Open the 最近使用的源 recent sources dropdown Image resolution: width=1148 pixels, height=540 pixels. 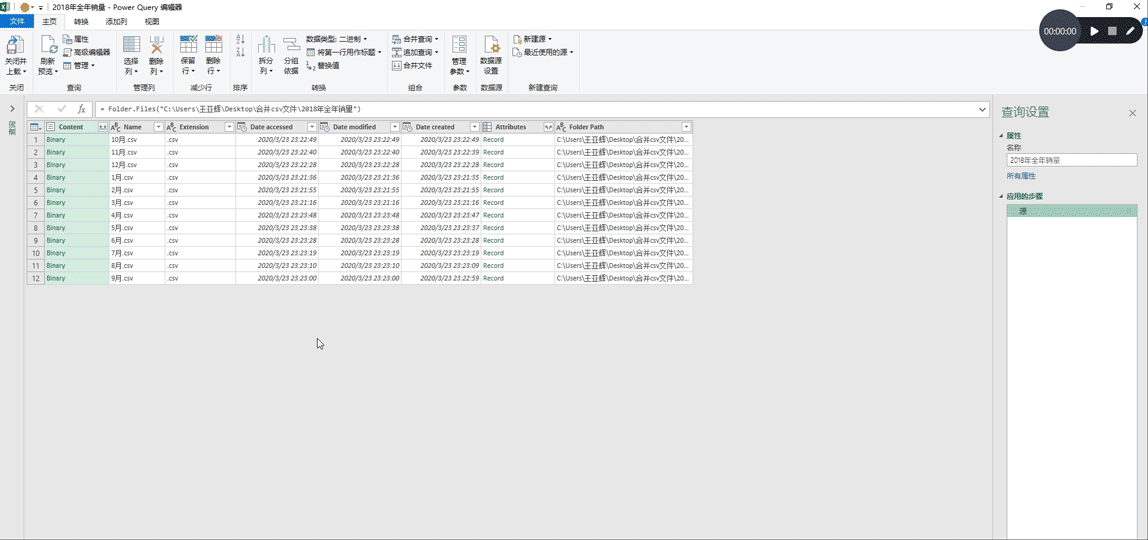point(543,52)
